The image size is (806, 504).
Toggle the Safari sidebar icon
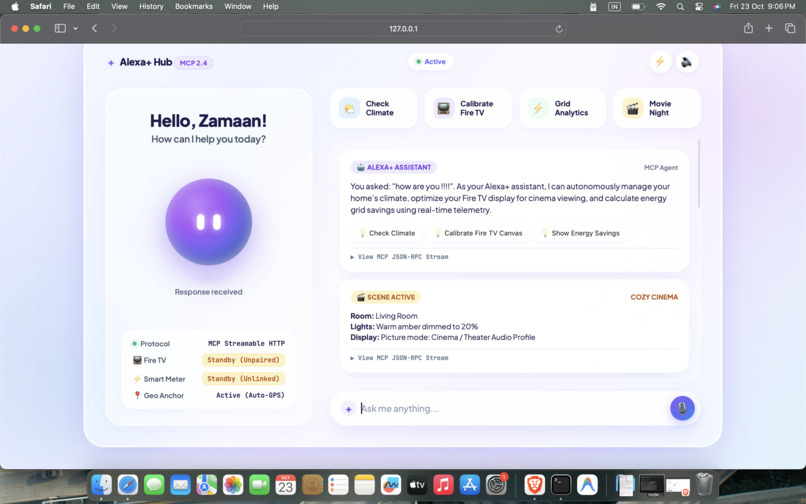tap(60, 28)
